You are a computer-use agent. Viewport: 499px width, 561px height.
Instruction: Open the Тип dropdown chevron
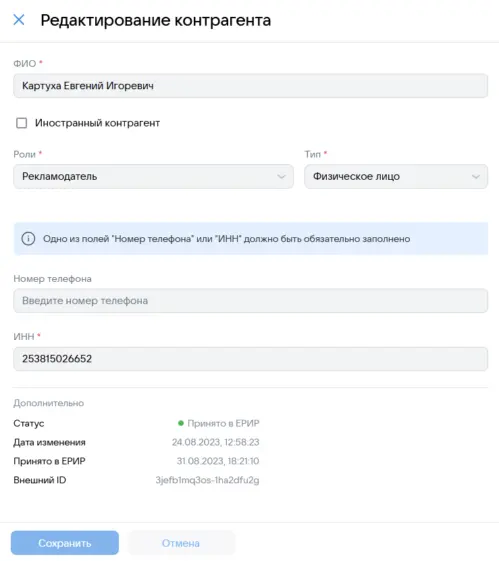tap(476, 176)
